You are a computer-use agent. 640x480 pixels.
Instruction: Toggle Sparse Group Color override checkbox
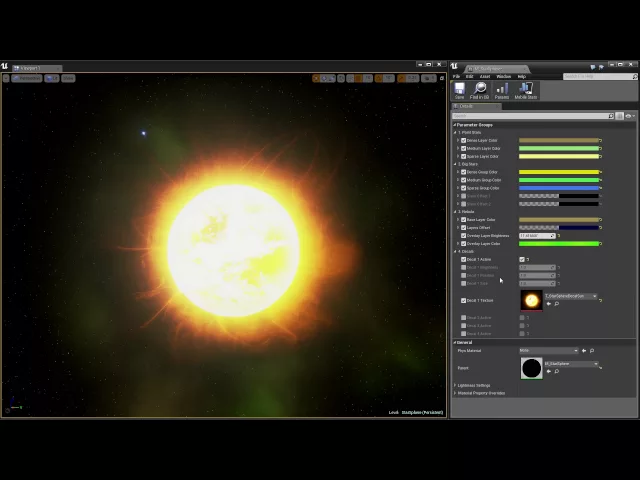(463, 188)
